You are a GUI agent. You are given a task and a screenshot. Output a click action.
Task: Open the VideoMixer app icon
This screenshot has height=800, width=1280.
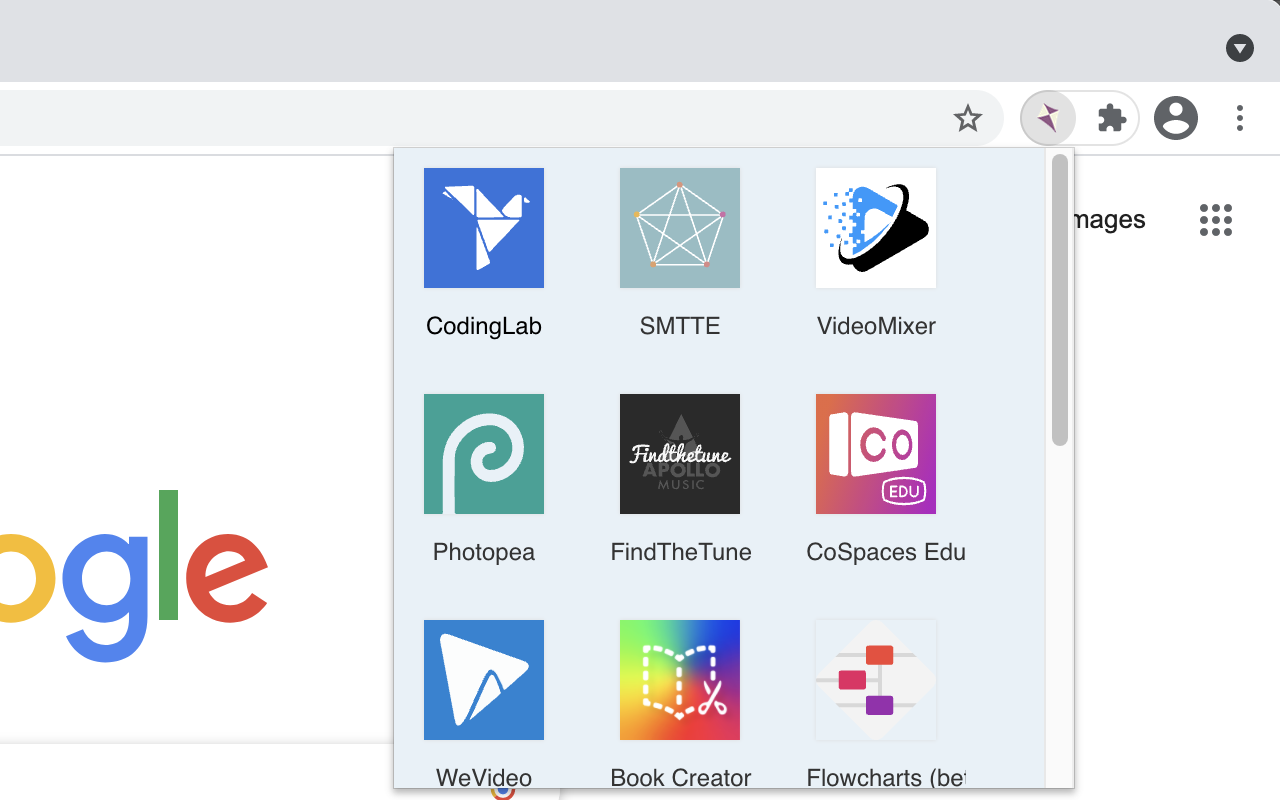pyautogui.click(x=876, y=228)
